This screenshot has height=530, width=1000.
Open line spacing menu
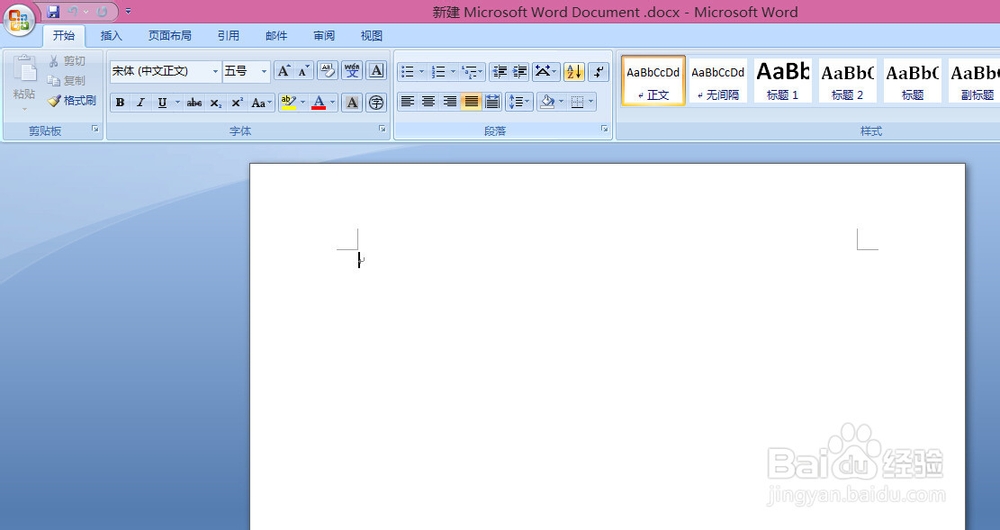[519, 101]
